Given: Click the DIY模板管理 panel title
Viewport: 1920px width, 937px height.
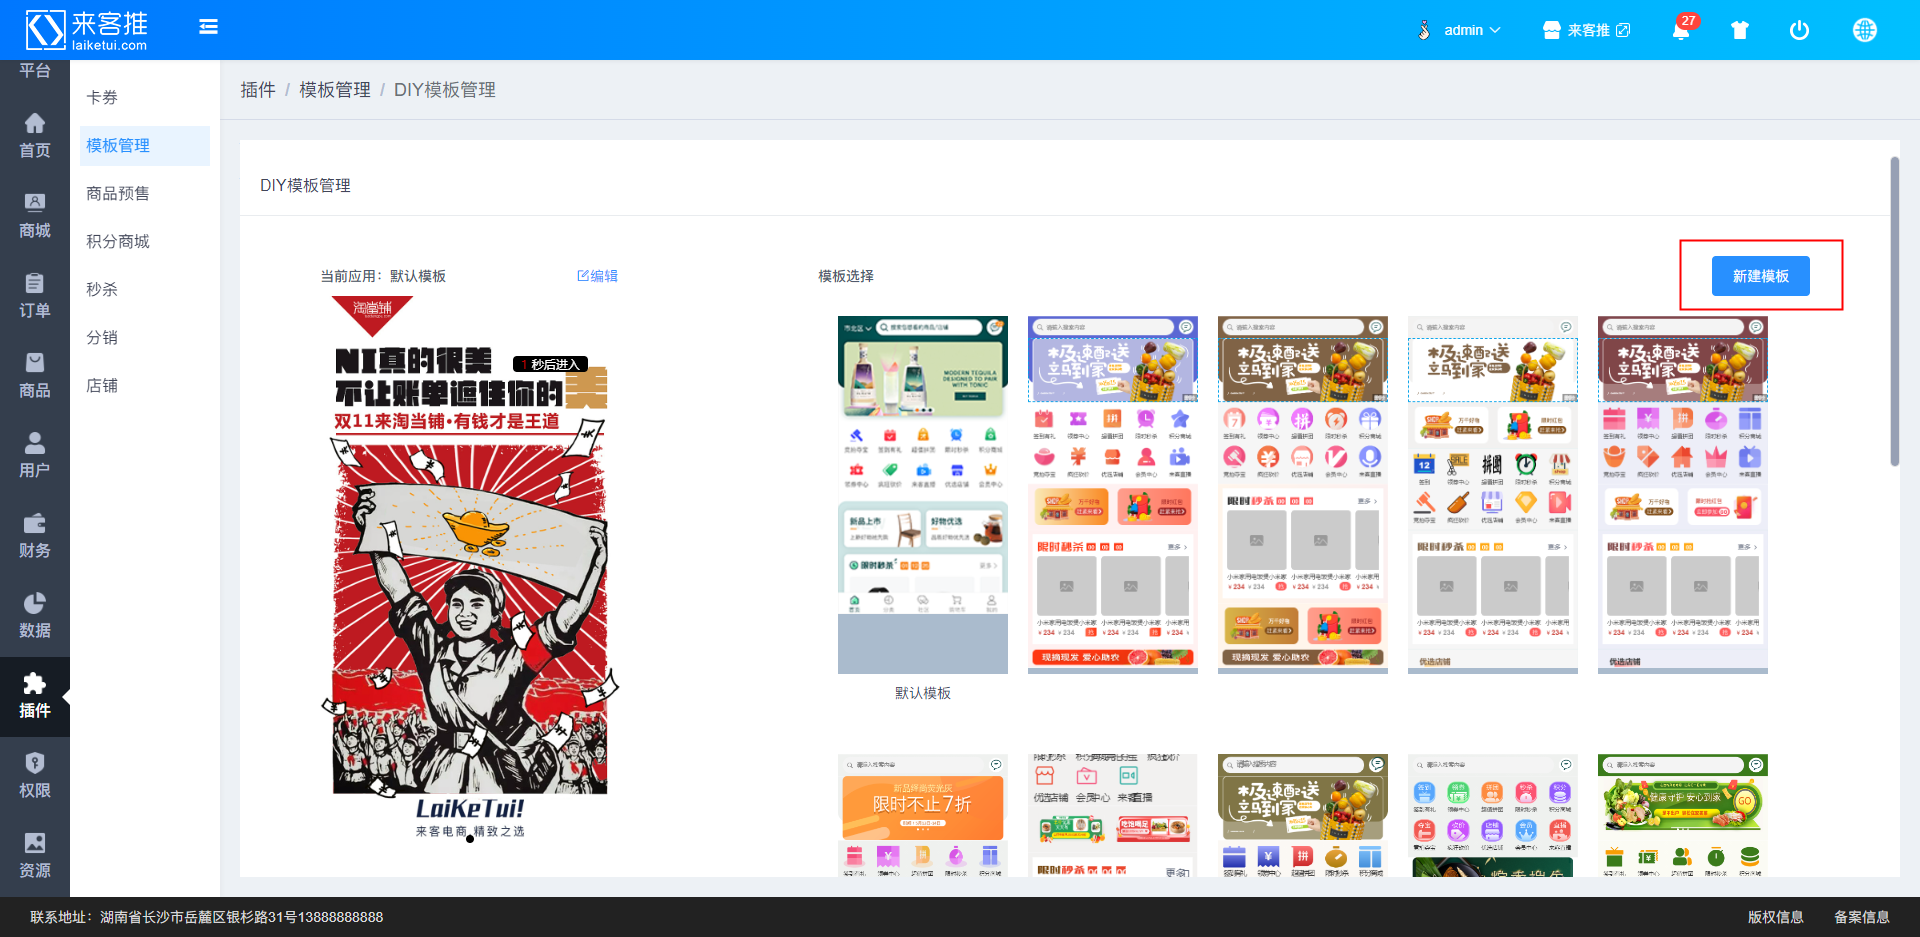Looking at the screenshot, I should [x=305, y=185].
